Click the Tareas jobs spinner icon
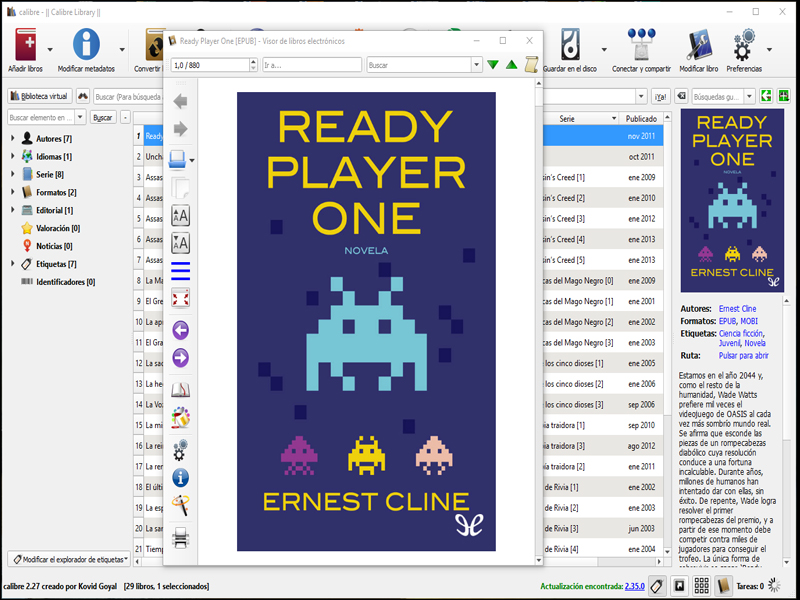Image resolution: width=800 pixels, height=600 pixels. pyautogui.click(x=774, y=586)
